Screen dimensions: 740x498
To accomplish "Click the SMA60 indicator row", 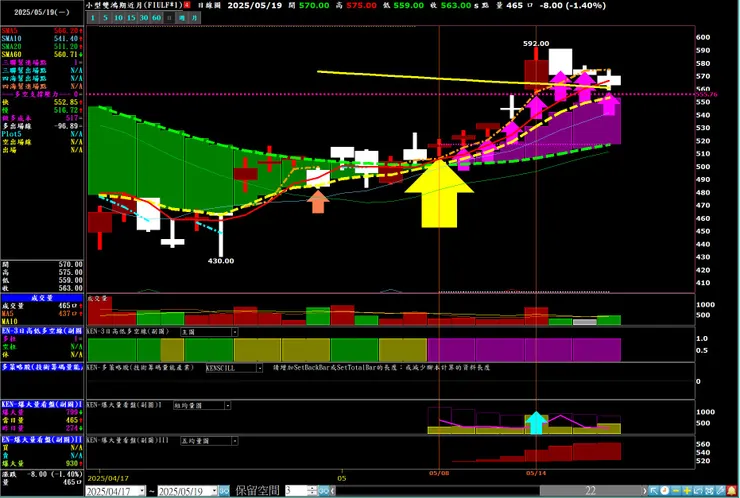I will click(x=42, y=54).
